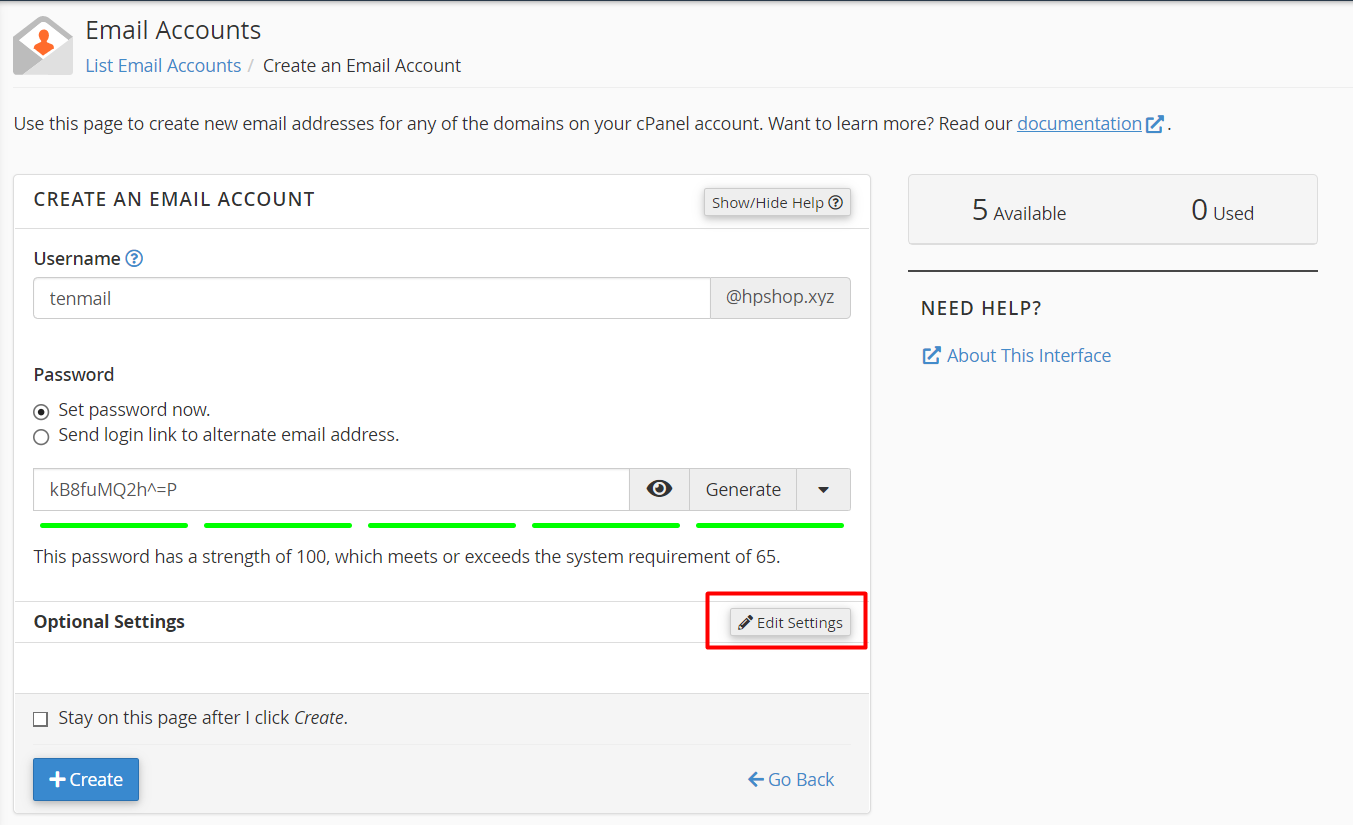Click the @hpshop.xyz domain label
Screen dimensions: 1353x825
click(x=780, y=298)
